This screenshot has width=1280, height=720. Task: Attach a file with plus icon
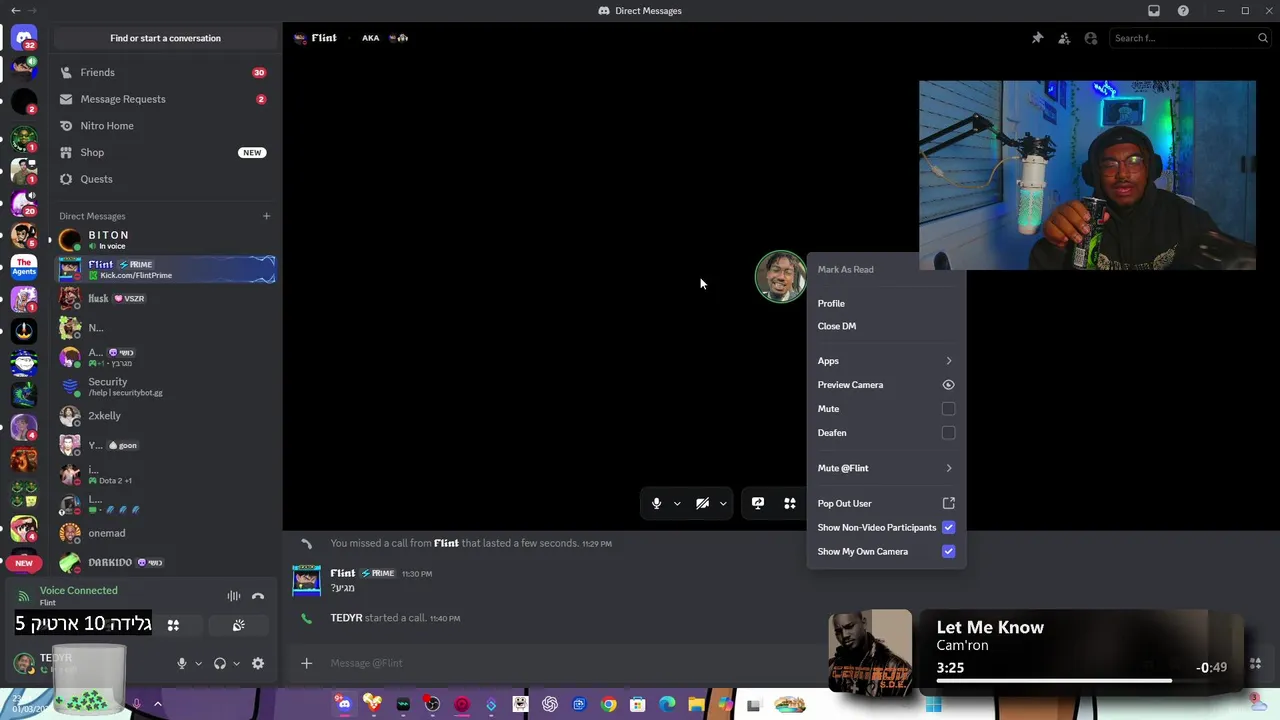click(x=307, y=663)
